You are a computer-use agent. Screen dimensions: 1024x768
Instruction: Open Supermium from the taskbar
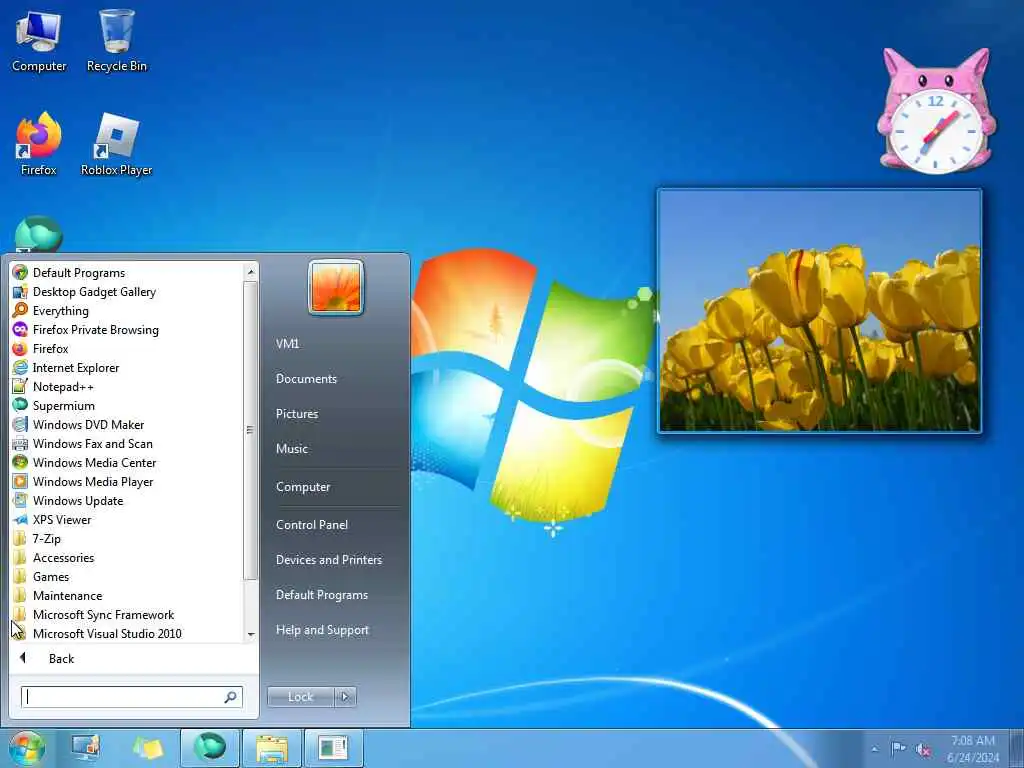210,748
